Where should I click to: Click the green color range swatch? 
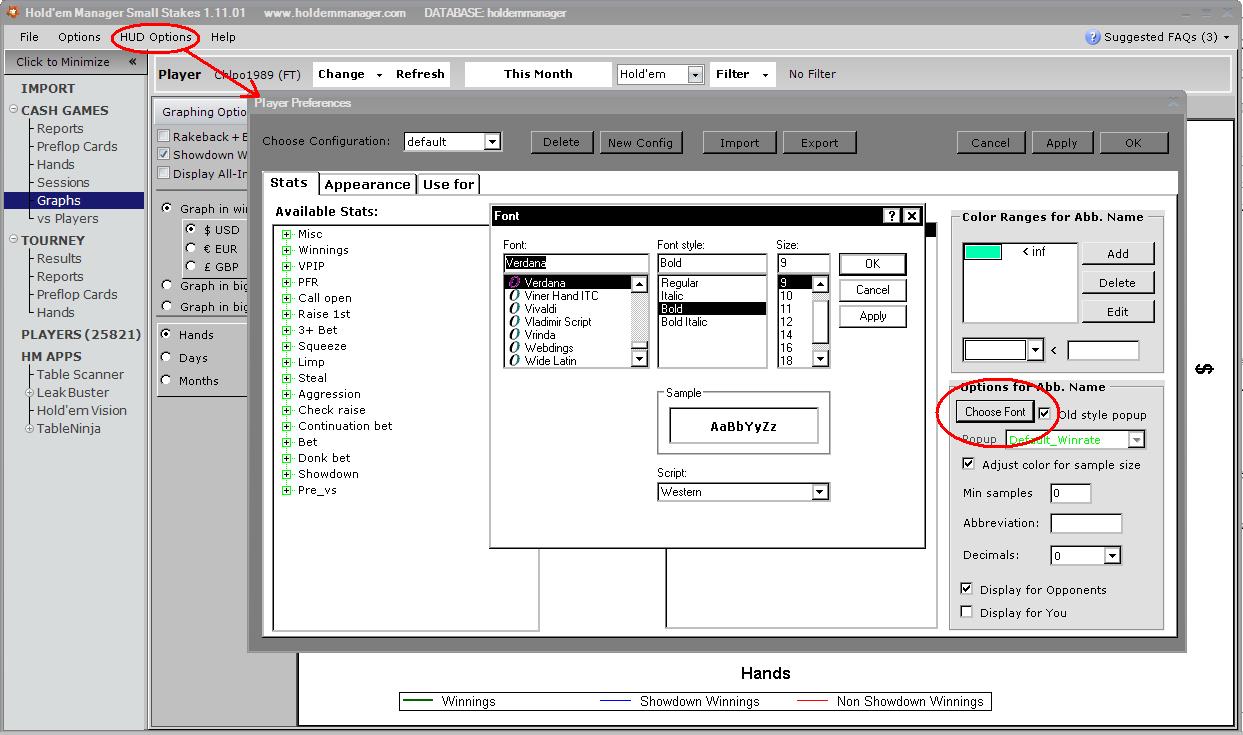(x=982, y=252)
